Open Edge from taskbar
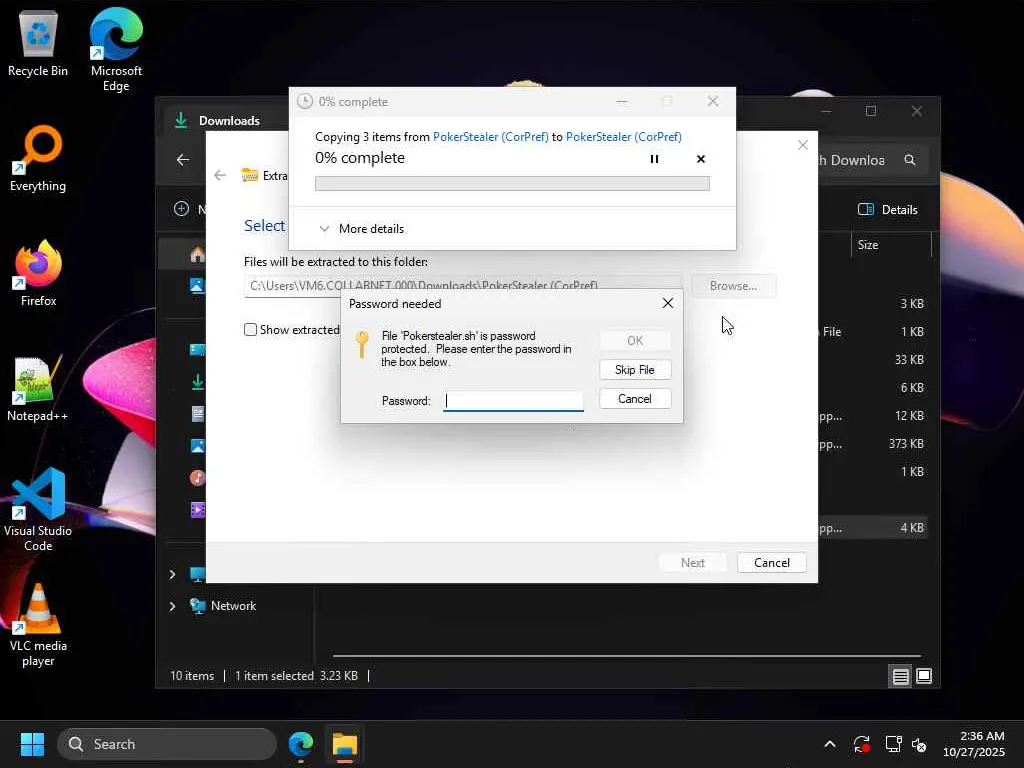The width and height of the screenshot is (1024, 768). tap(300, 744)
